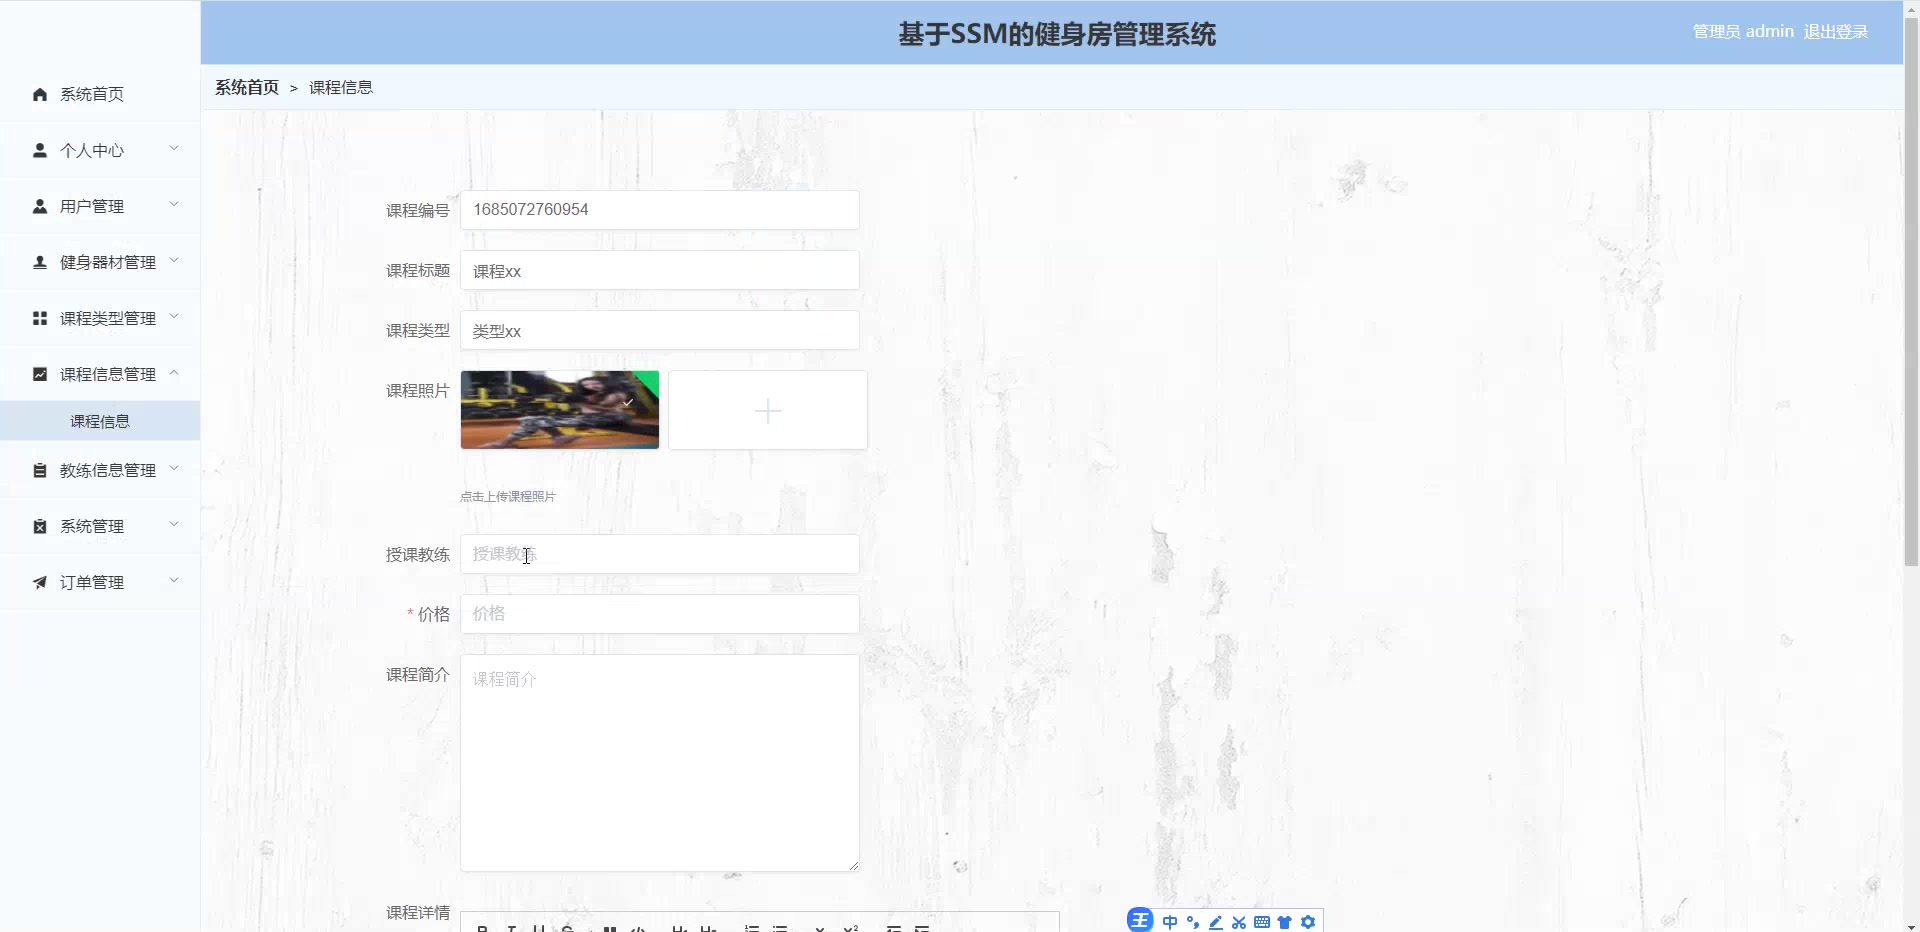Focus the 授课教练 input field
The image size is (1920, 932).
click(660, 554)
